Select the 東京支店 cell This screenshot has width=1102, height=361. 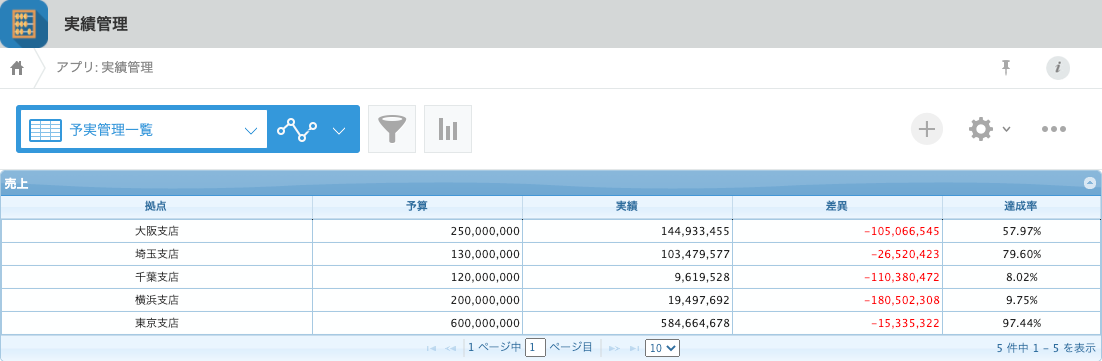coord(157,323)
